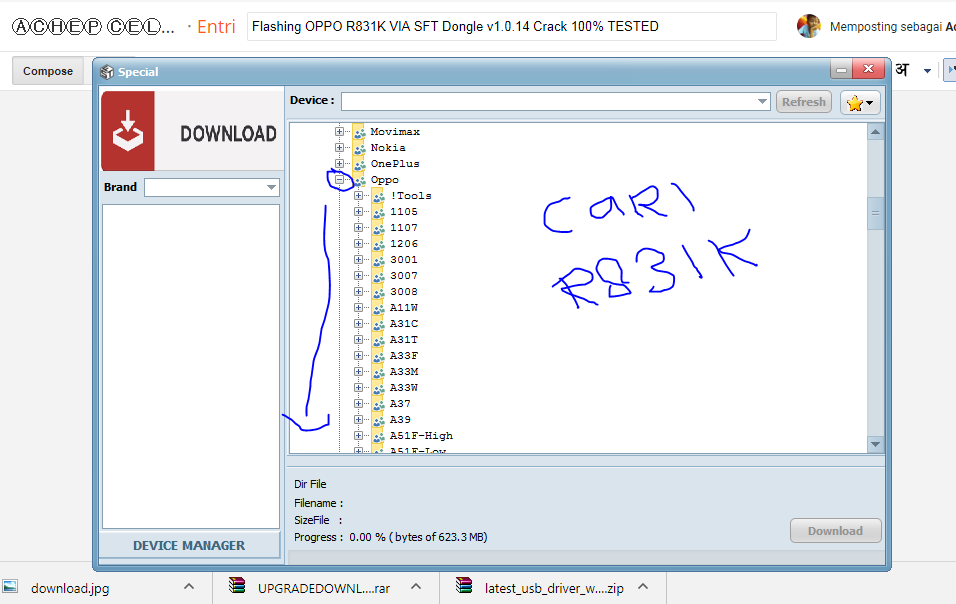
Task: Click the Refresh button
Action: pyautogui.click(x=804, y=102)
